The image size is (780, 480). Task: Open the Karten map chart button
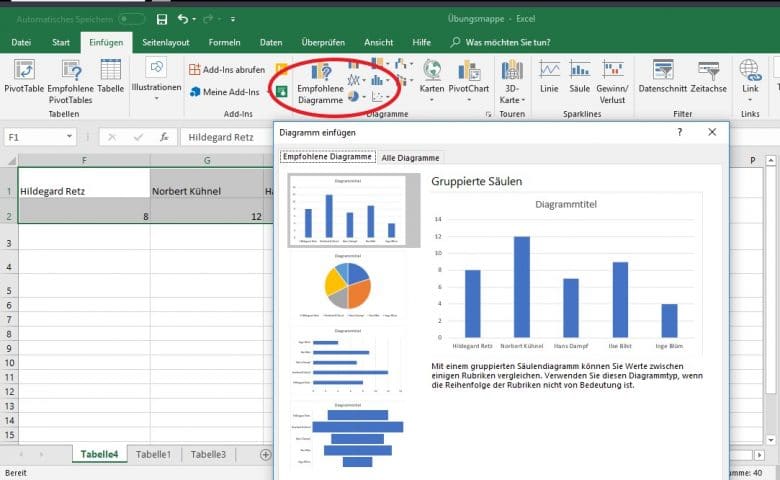[432, 80]
